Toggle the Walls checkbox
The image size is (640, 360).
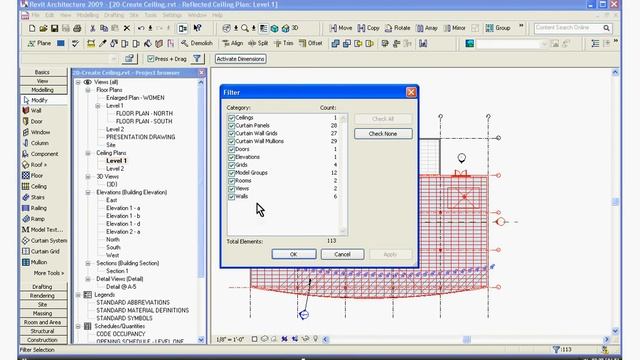pyautogui.click(x=231, y=197)
